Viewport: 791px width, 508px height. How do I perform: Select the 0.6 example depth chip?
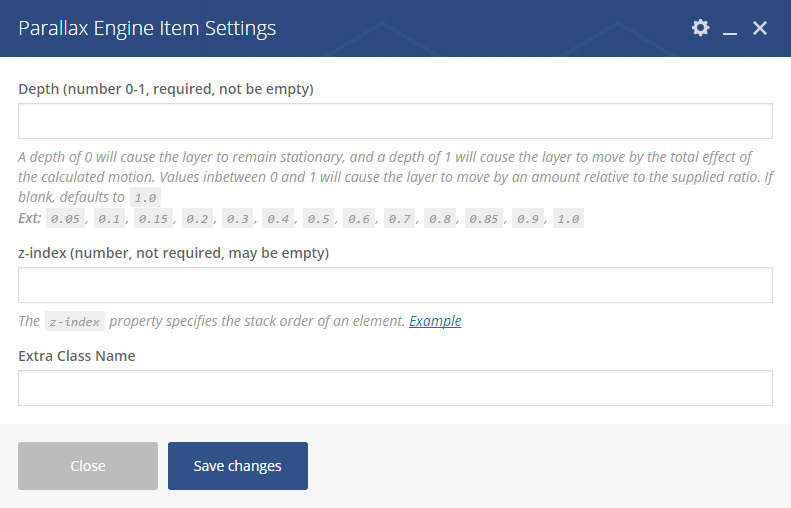359,218
